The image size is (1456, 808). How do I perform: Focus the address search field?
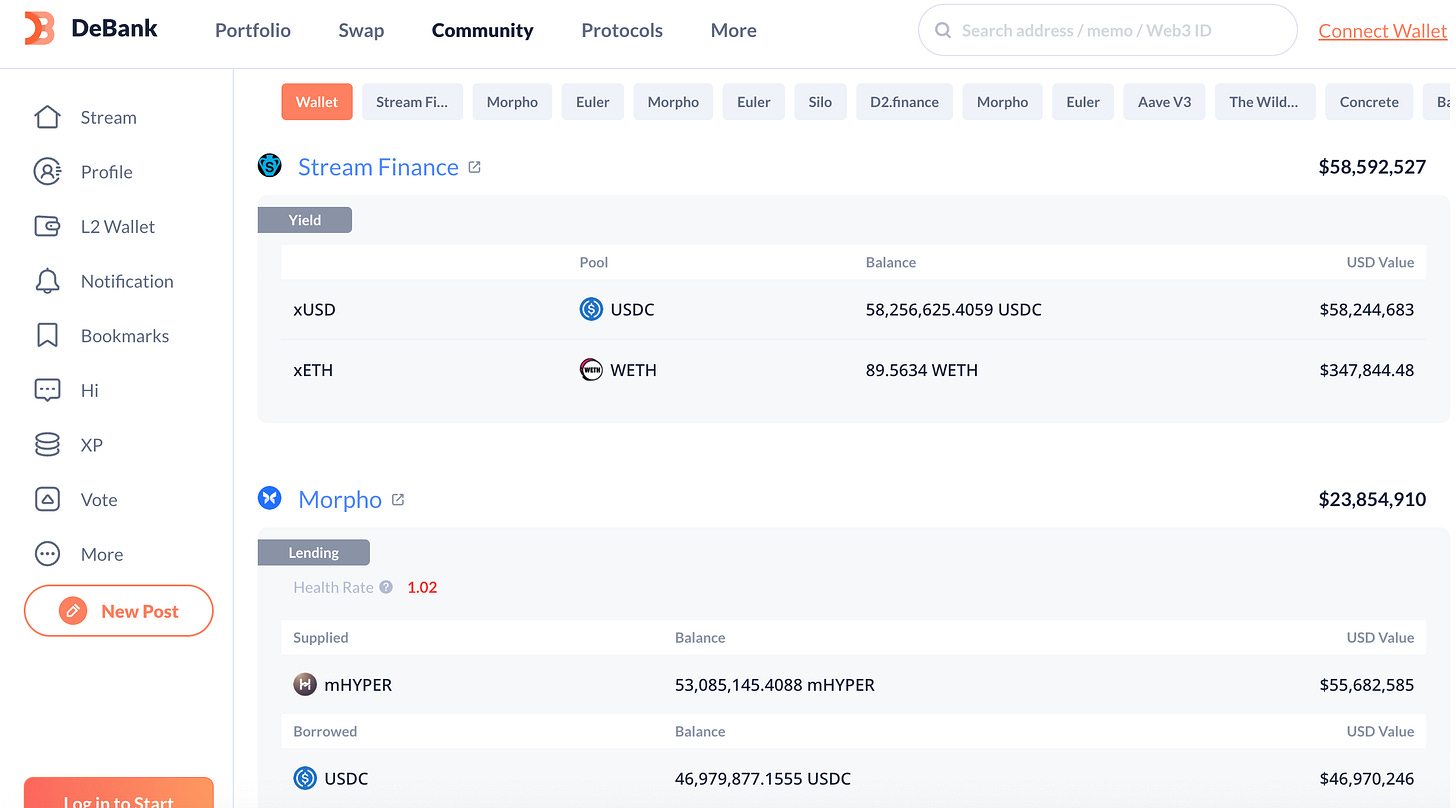[1108, 30]
